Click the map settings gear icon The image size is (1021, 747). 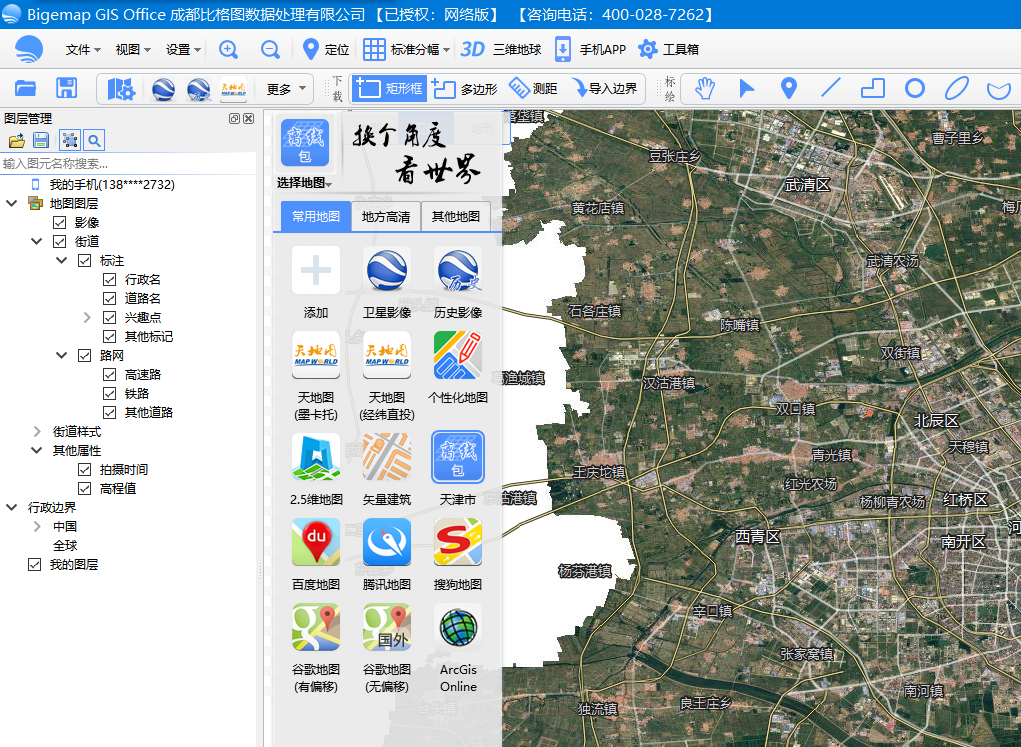coord(121,89)
